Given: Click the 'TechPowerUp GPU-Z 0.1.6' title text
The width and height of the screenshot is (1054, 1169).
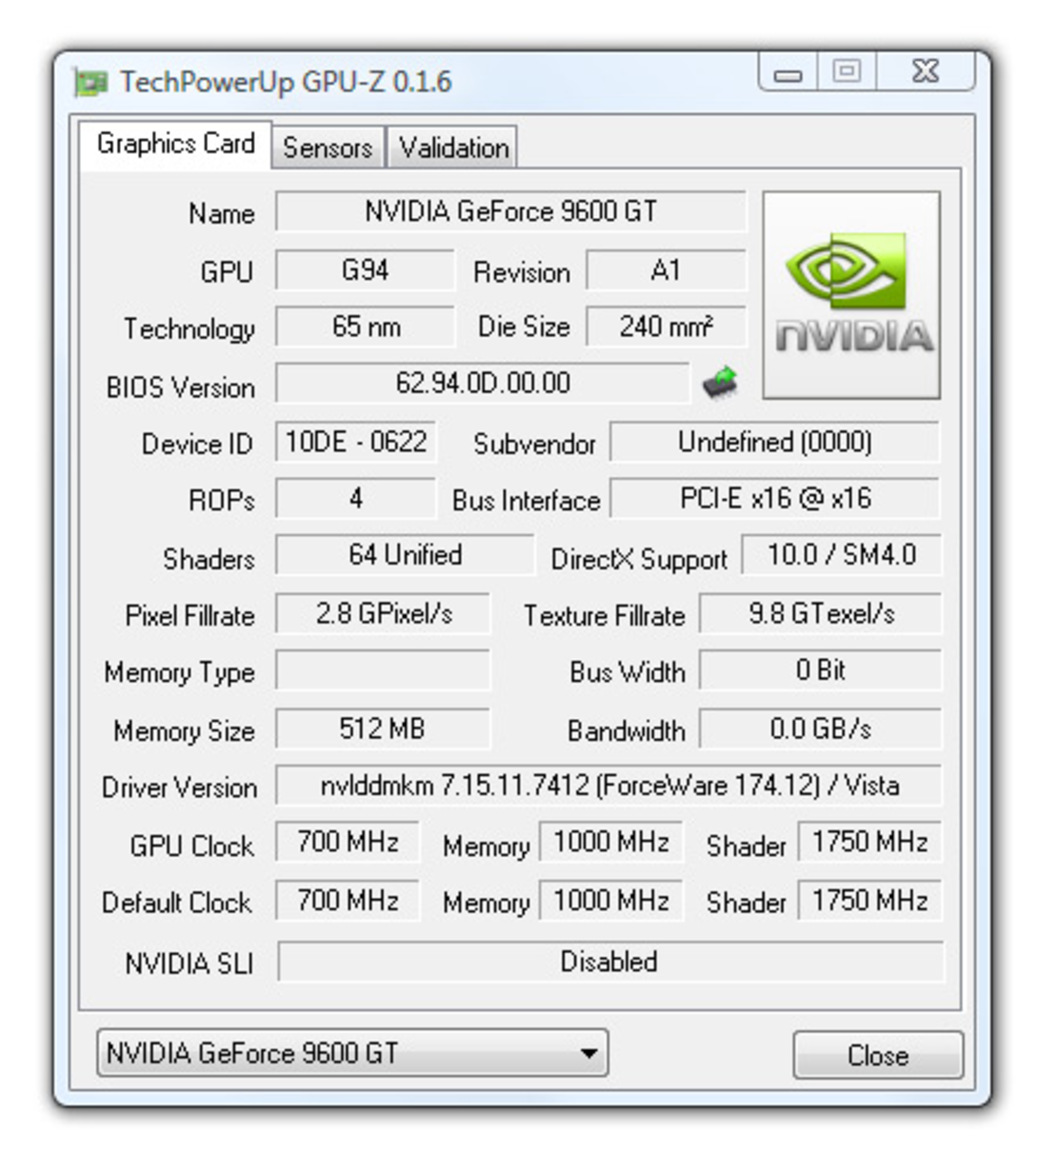Looking at the screenshot, I should (x=286, y=82).
